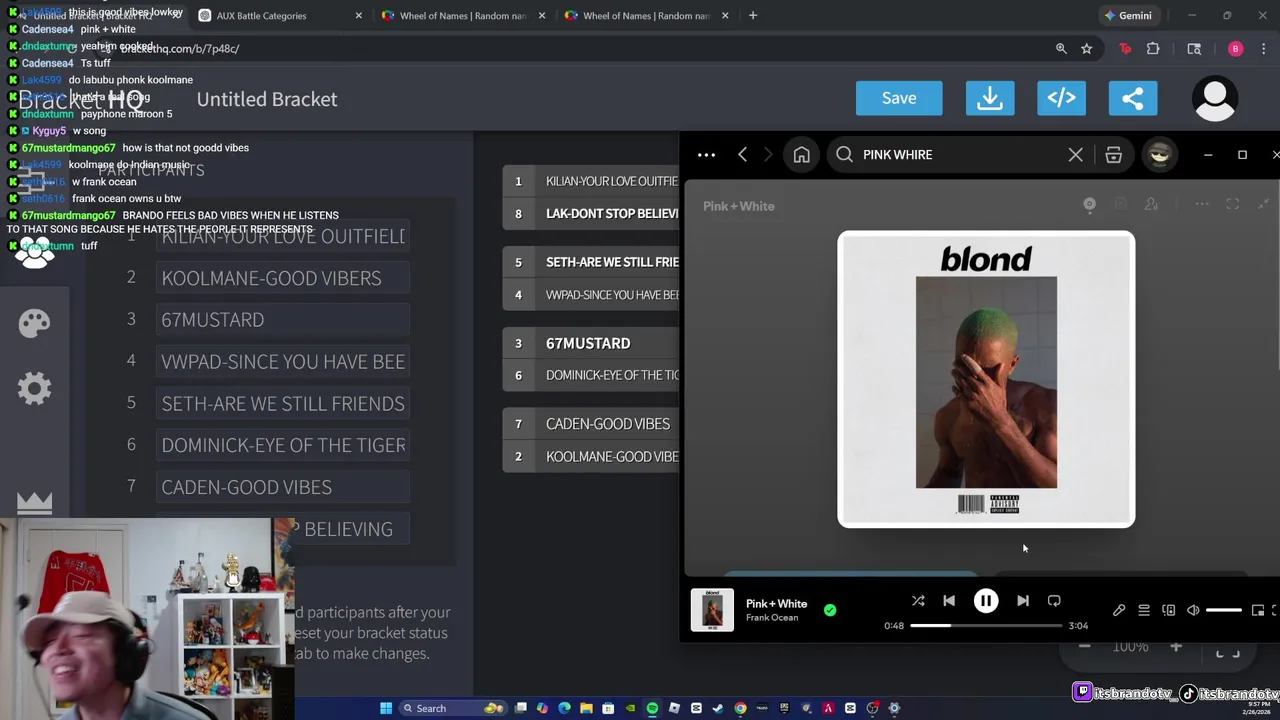
Task: Adjust the Spotify volume slider
Action: coord(1224,610)
